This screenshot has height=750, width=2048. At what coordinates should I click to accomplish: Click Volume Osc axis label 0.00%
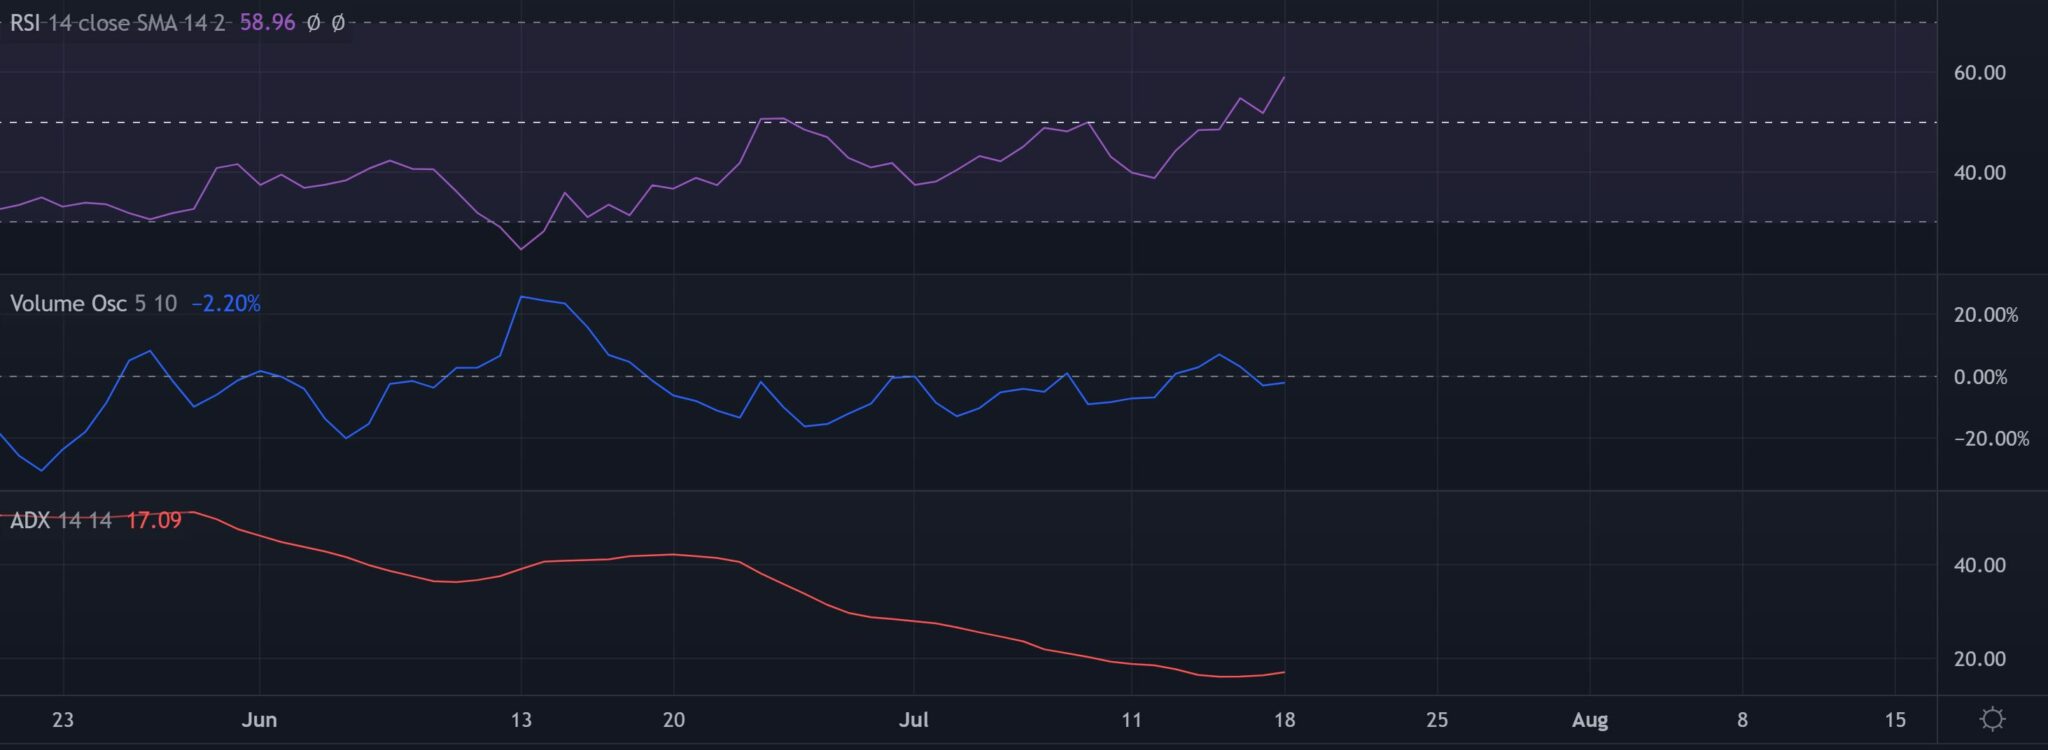tap(1980, 377)
